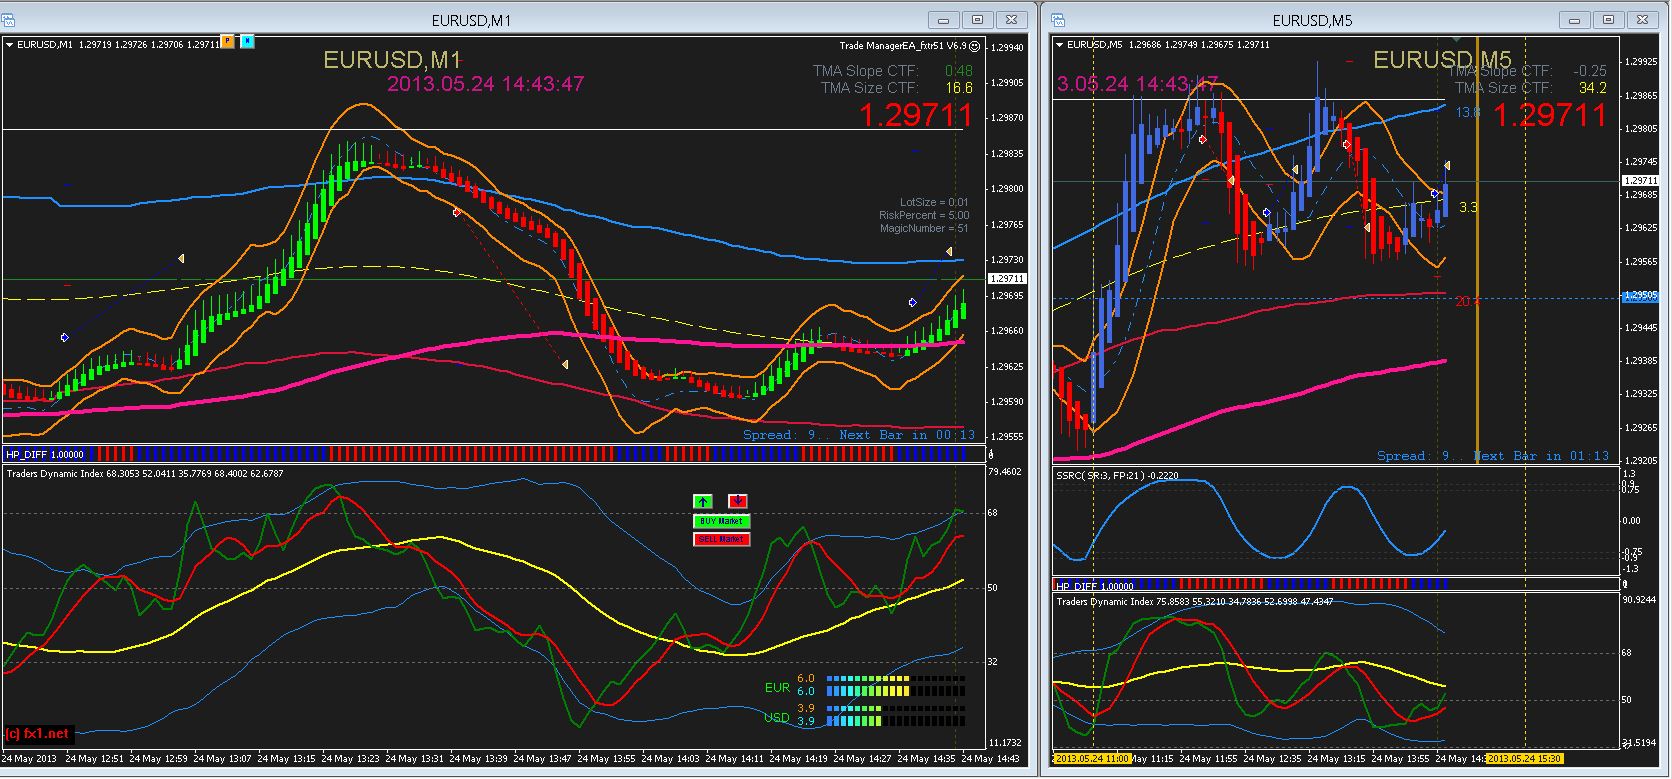Screen dimensions: 1672x779
Task: Click the Trade Manager EA smiley face icon
Action: [x=975, y=45]
